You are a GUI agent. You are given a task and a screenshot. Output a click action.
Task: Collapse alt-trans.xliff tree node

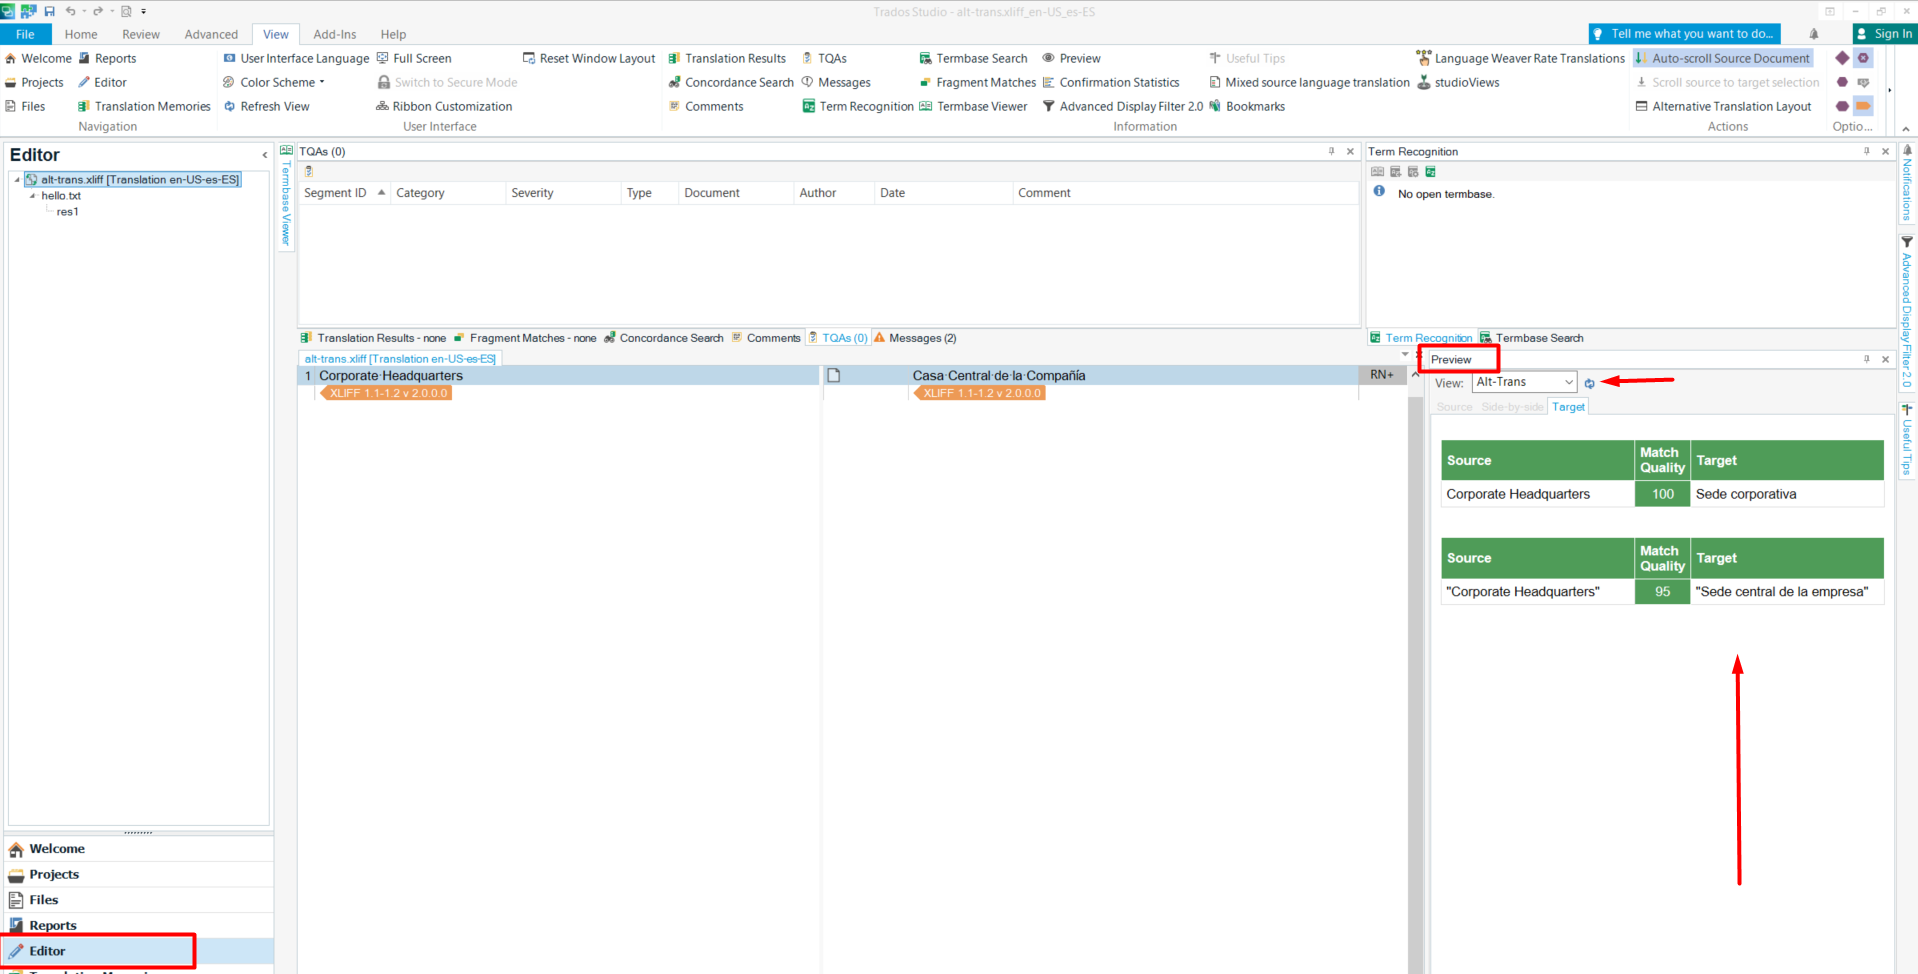click(x=17, y=180)
